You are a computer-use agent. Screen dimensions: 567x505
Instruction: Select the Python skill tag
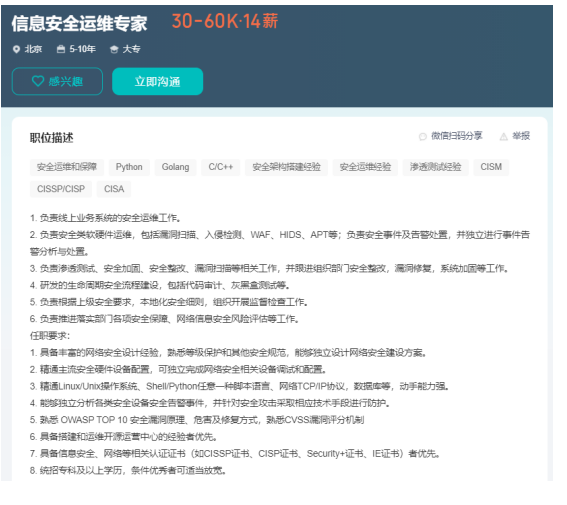pyautogui.click(x=129, y=167)
